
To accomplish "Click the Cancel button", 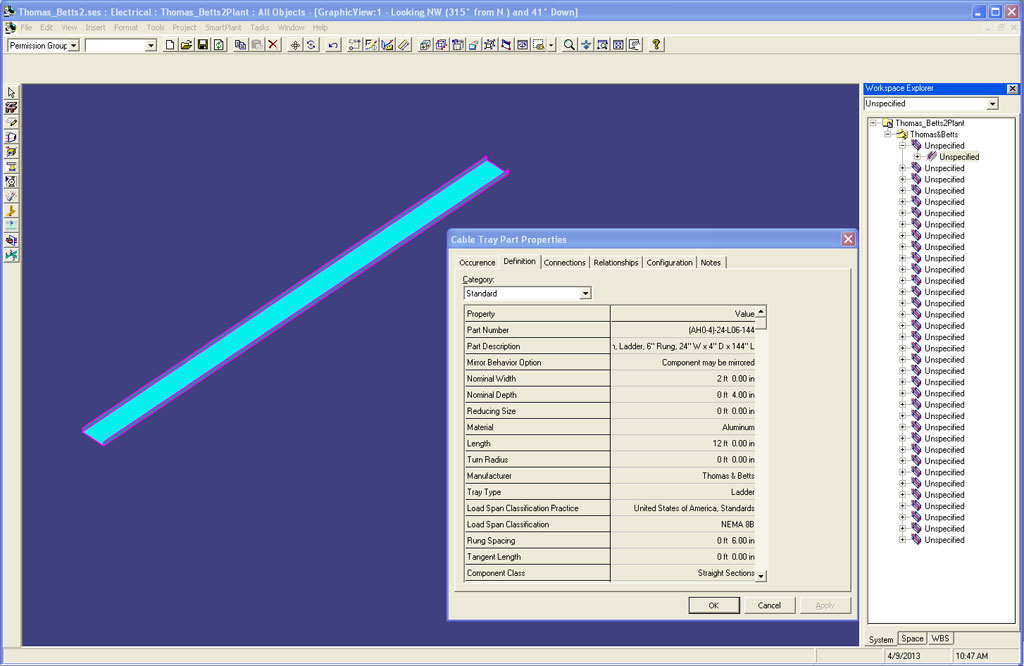I will click(769, 605).
